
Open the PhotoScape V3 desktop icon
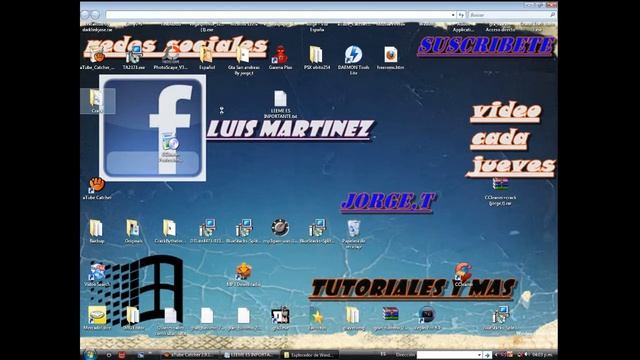pyautogui.click(x=170, y=58)
